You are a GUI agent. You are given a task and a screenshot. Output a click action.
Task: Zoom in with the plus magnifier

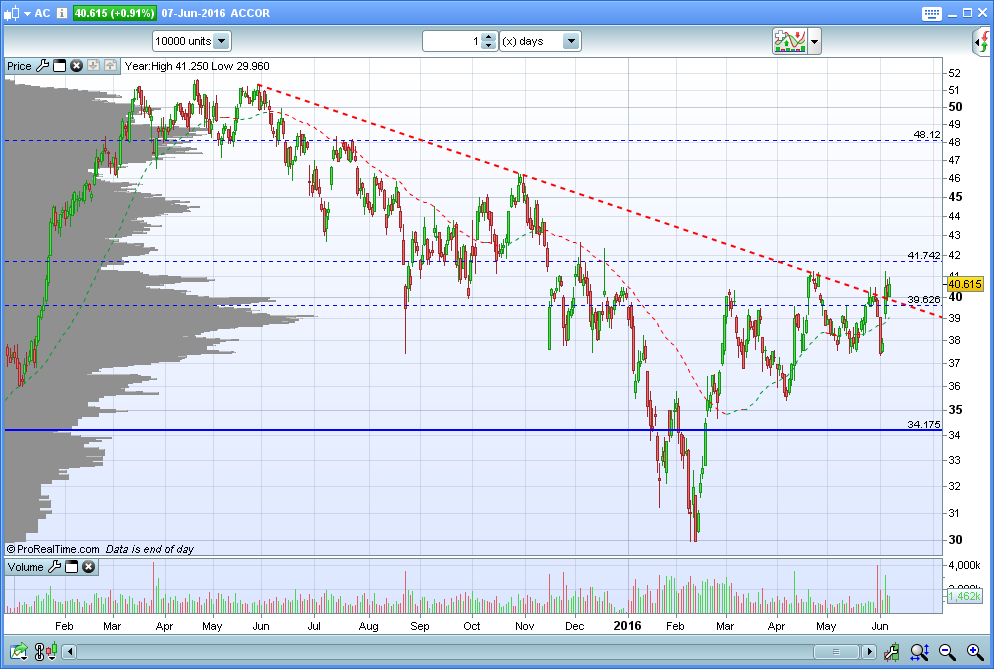973,652
